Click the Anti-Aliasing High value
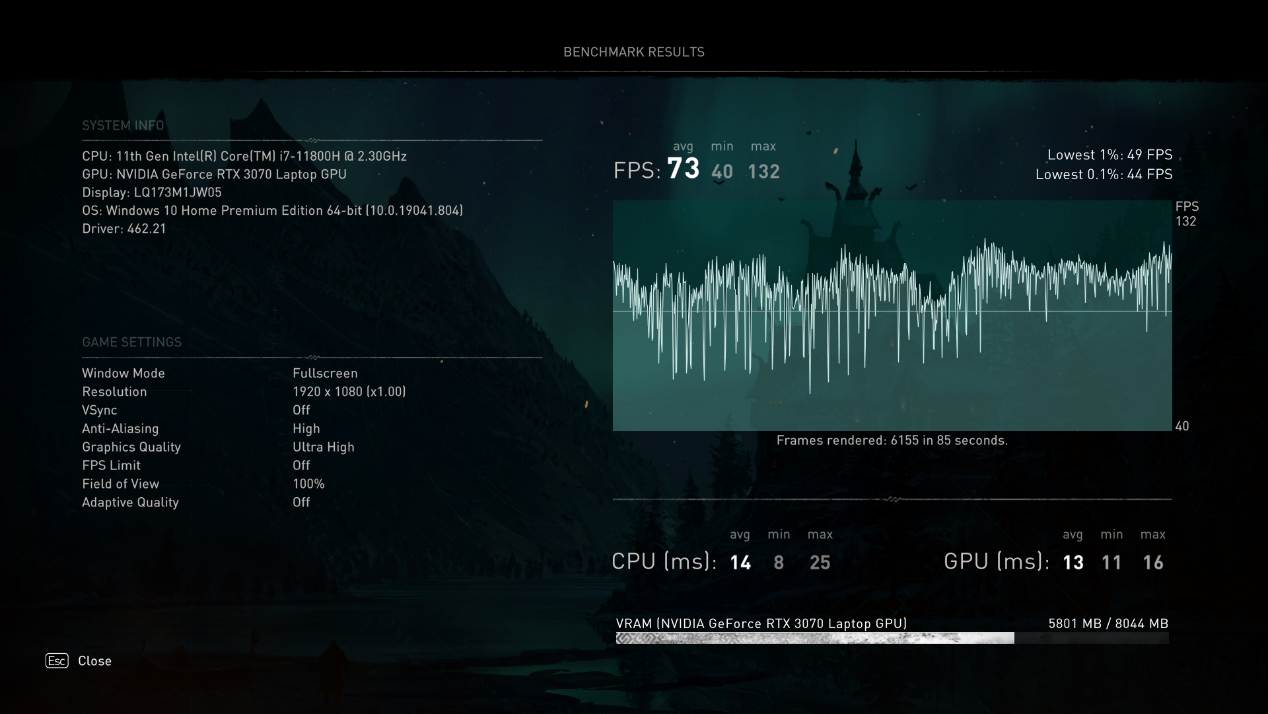 point(307,429)
